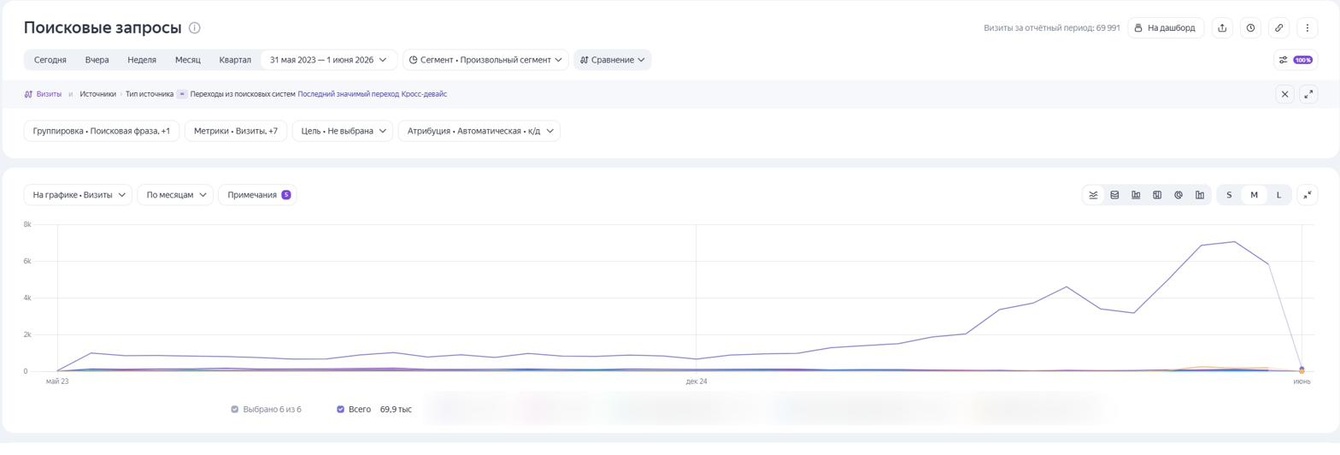Screen dimensions: 1340x455
Task: Switch to the lines chart type icon
Action: tap(1094, 195)
